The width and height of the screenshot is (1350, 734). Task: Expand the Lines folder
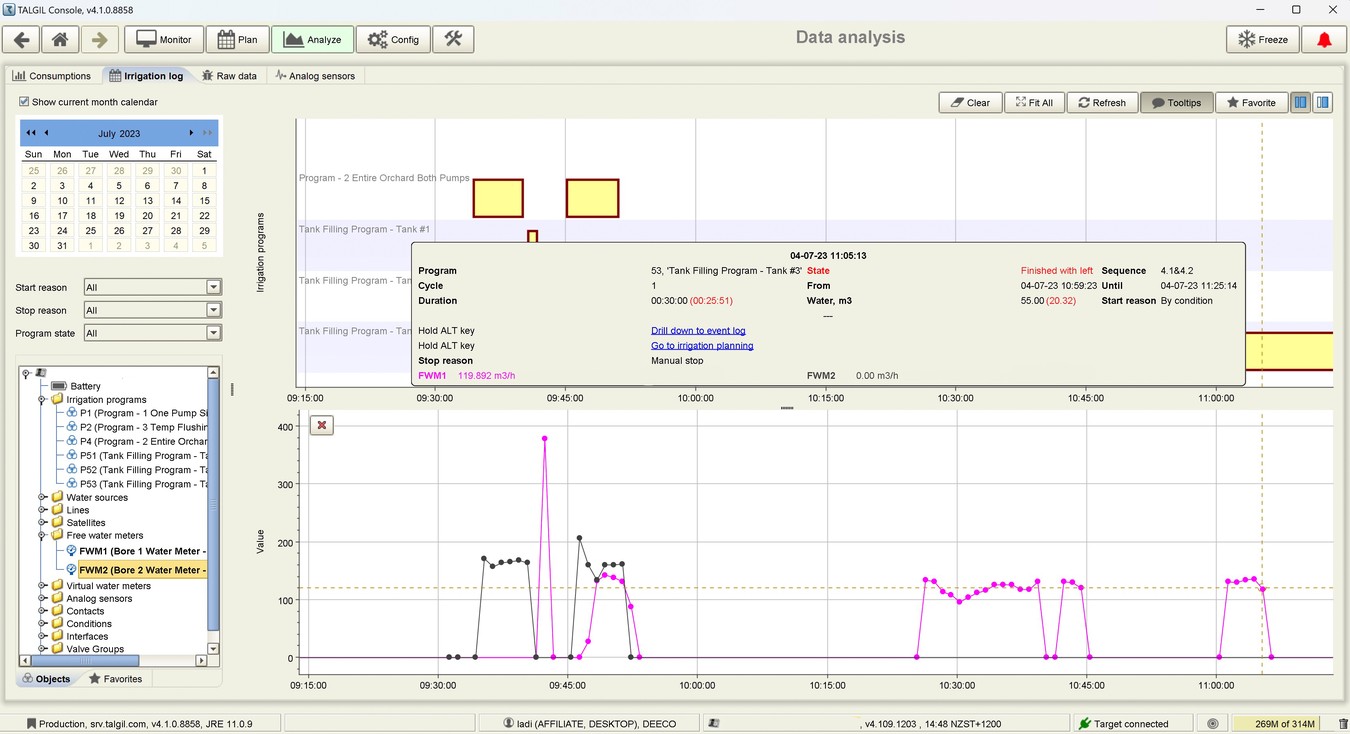(42, 510)
